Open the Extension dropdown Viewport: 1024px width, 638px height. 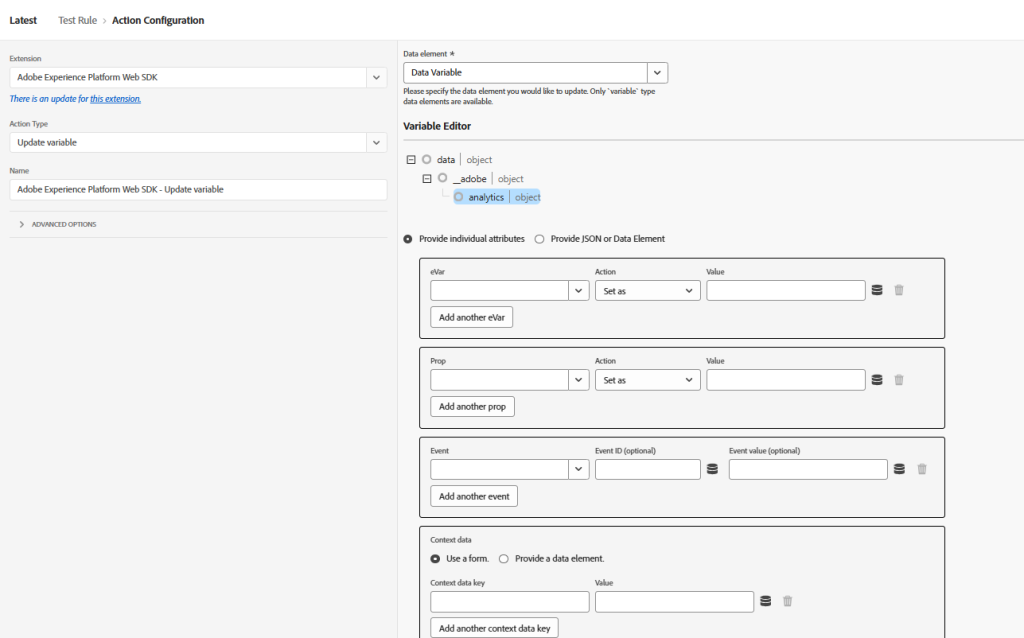[376, 77]
